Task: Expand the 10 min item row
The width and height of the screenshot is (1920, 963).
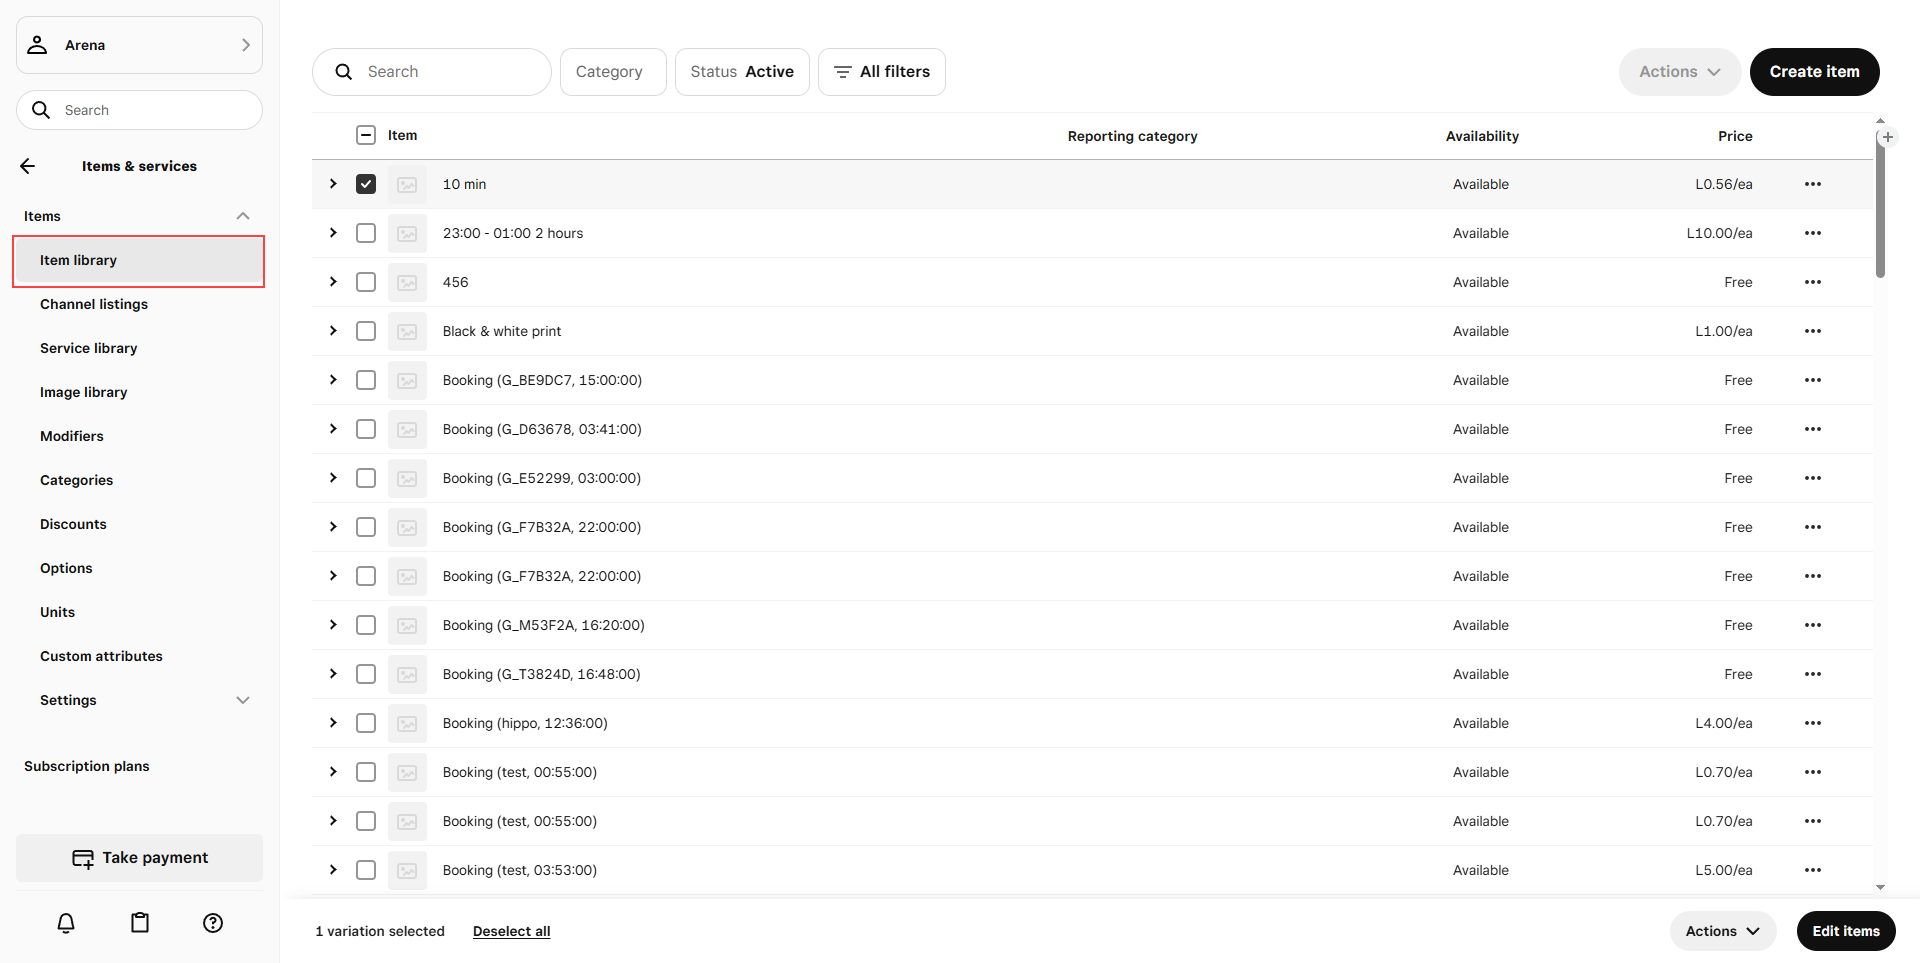Action: tap(333, 184)
